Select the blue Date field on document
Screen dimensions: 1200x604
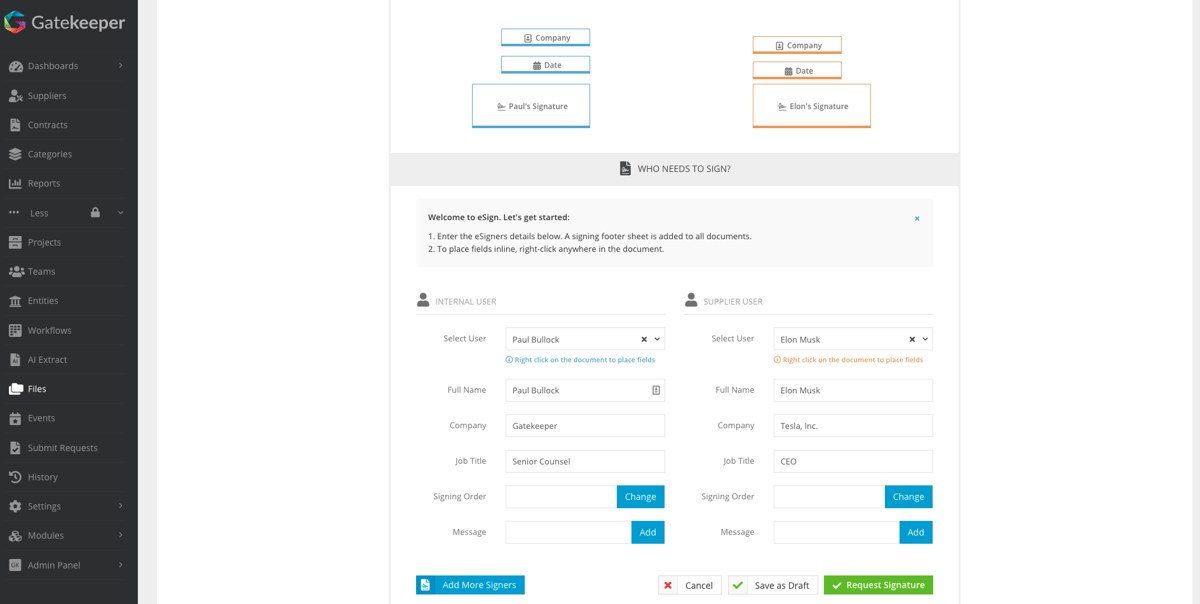tap(546, 65)
